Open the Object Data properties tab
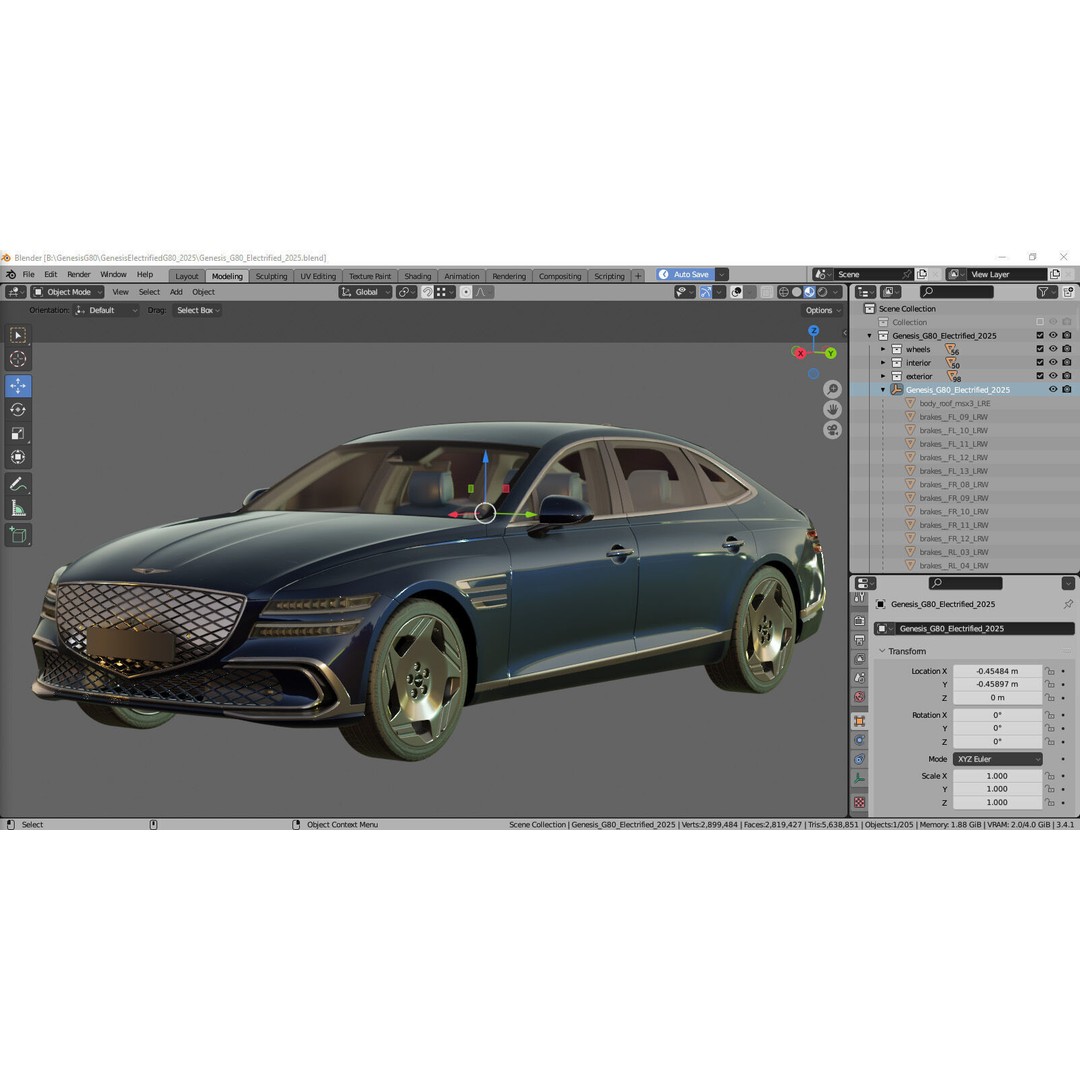Image resolution: width=1080 pixels, height=1080 pixels. point(860,778)
